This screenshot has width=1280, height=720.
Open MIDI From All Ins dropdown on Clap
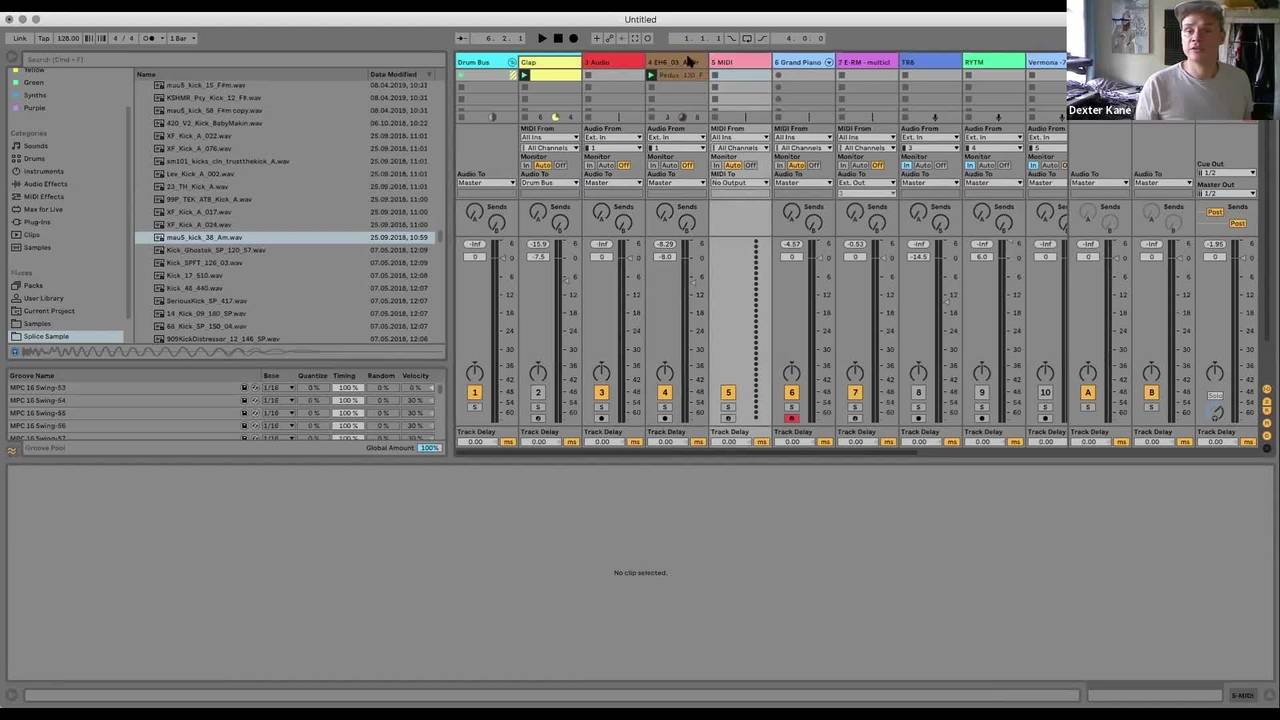click(x=549, y=137)
